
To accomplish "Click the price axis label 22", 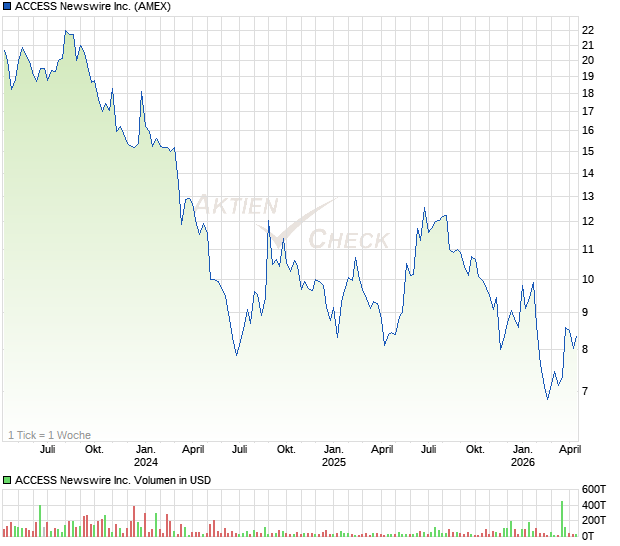I will tap(588, 30).
